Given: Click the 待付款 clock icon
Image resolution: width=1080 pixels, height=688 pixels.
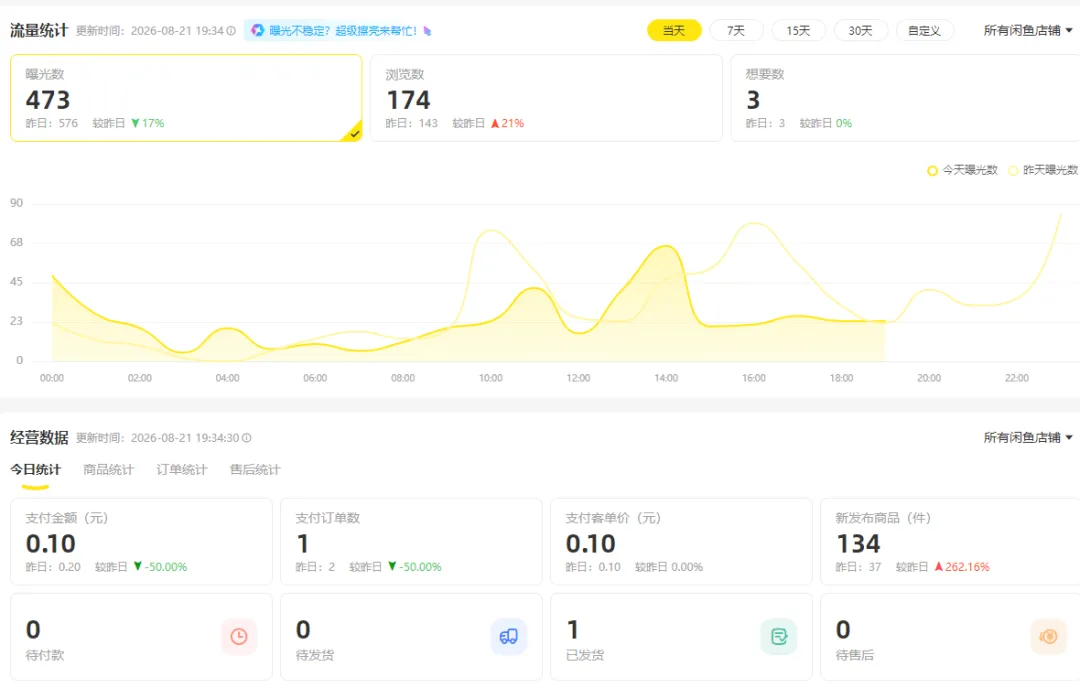Looking at the screenshot, I should (x=239, y=636).
